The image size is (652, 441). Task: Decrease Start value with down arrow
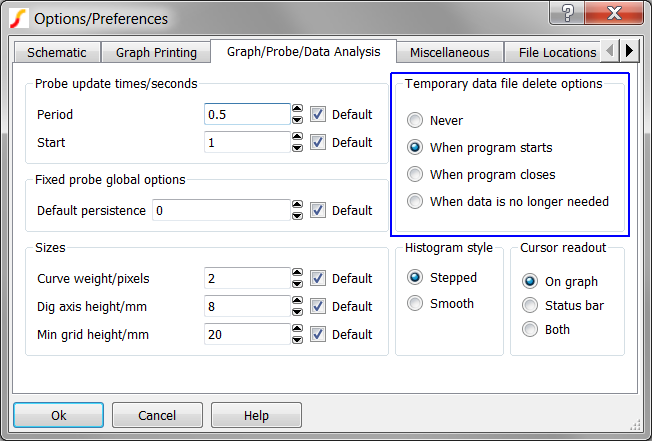(x=297, y=148)
